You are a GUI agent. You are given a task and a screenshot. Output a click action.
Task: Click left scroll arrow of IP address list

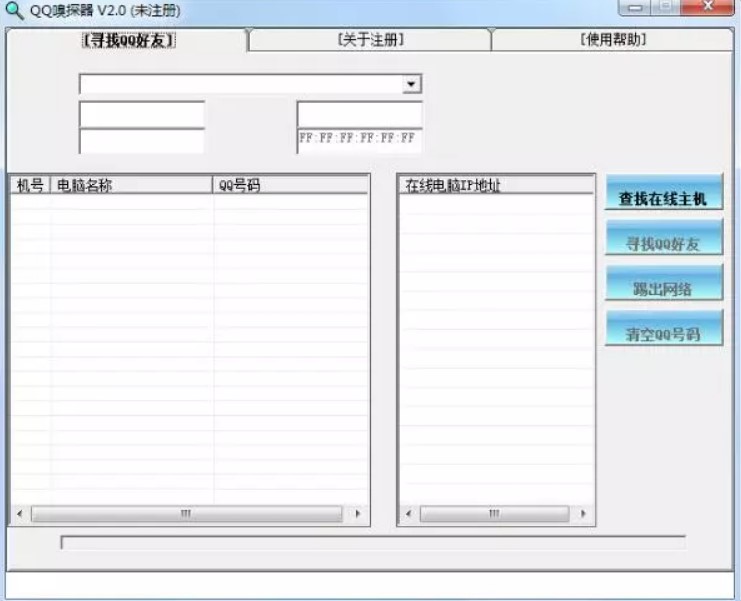[409, 514]
